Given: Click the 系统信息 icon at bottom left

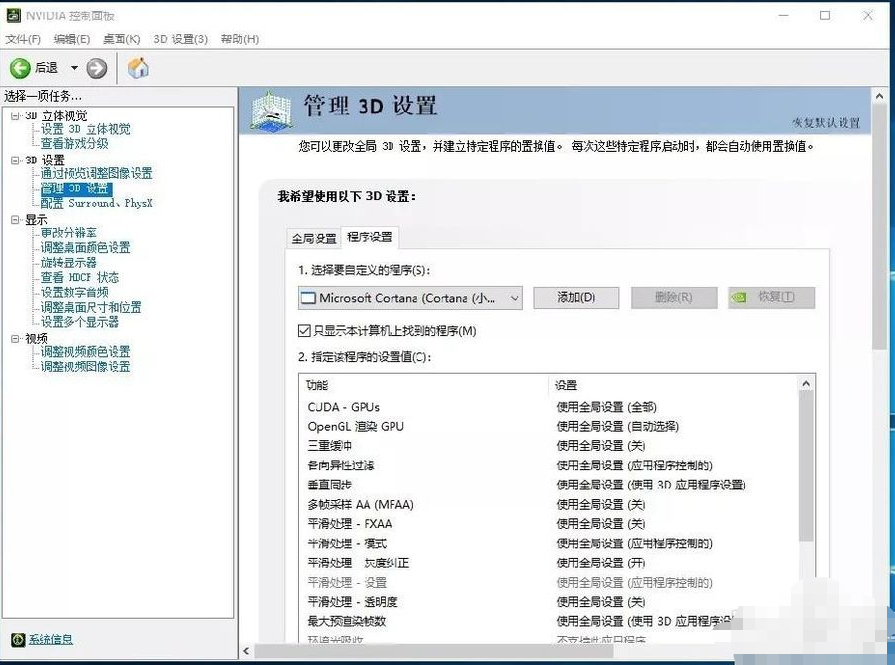Looking at the screenshot, I should coord(17,640).
